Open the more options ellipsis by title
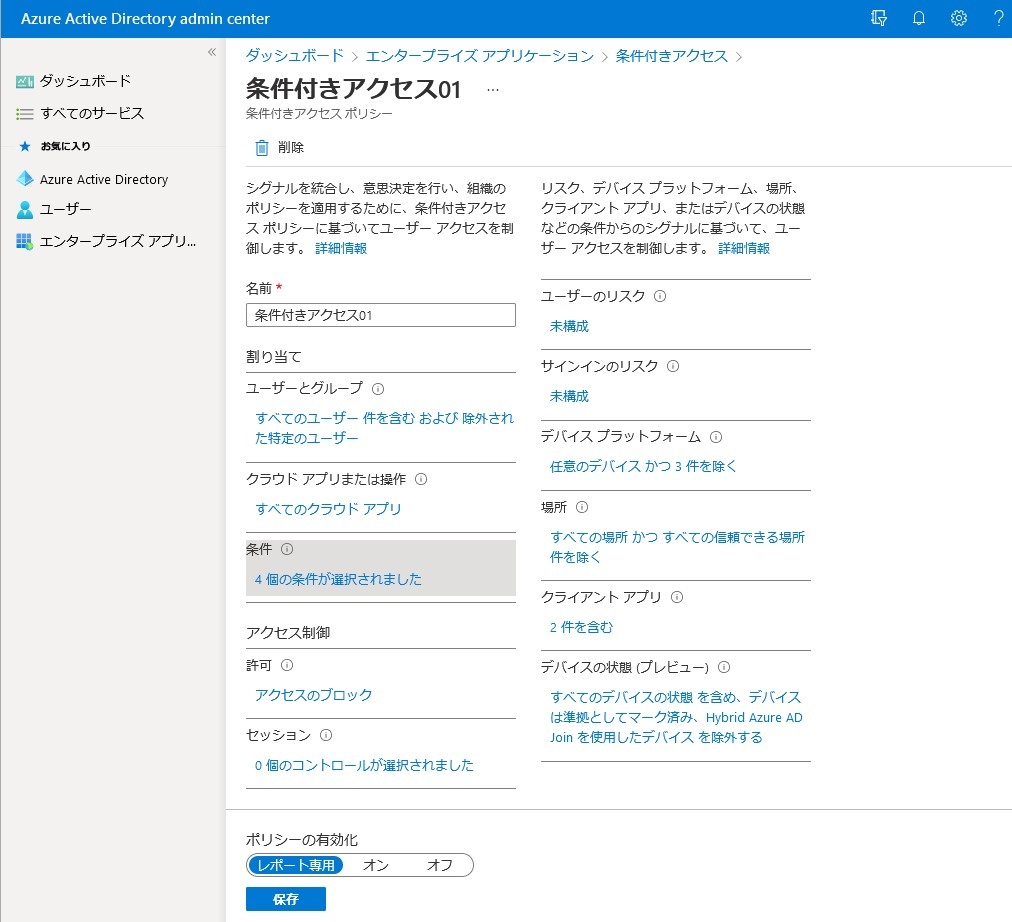Viewport: 1012px width, 922px height. (492, 90)
